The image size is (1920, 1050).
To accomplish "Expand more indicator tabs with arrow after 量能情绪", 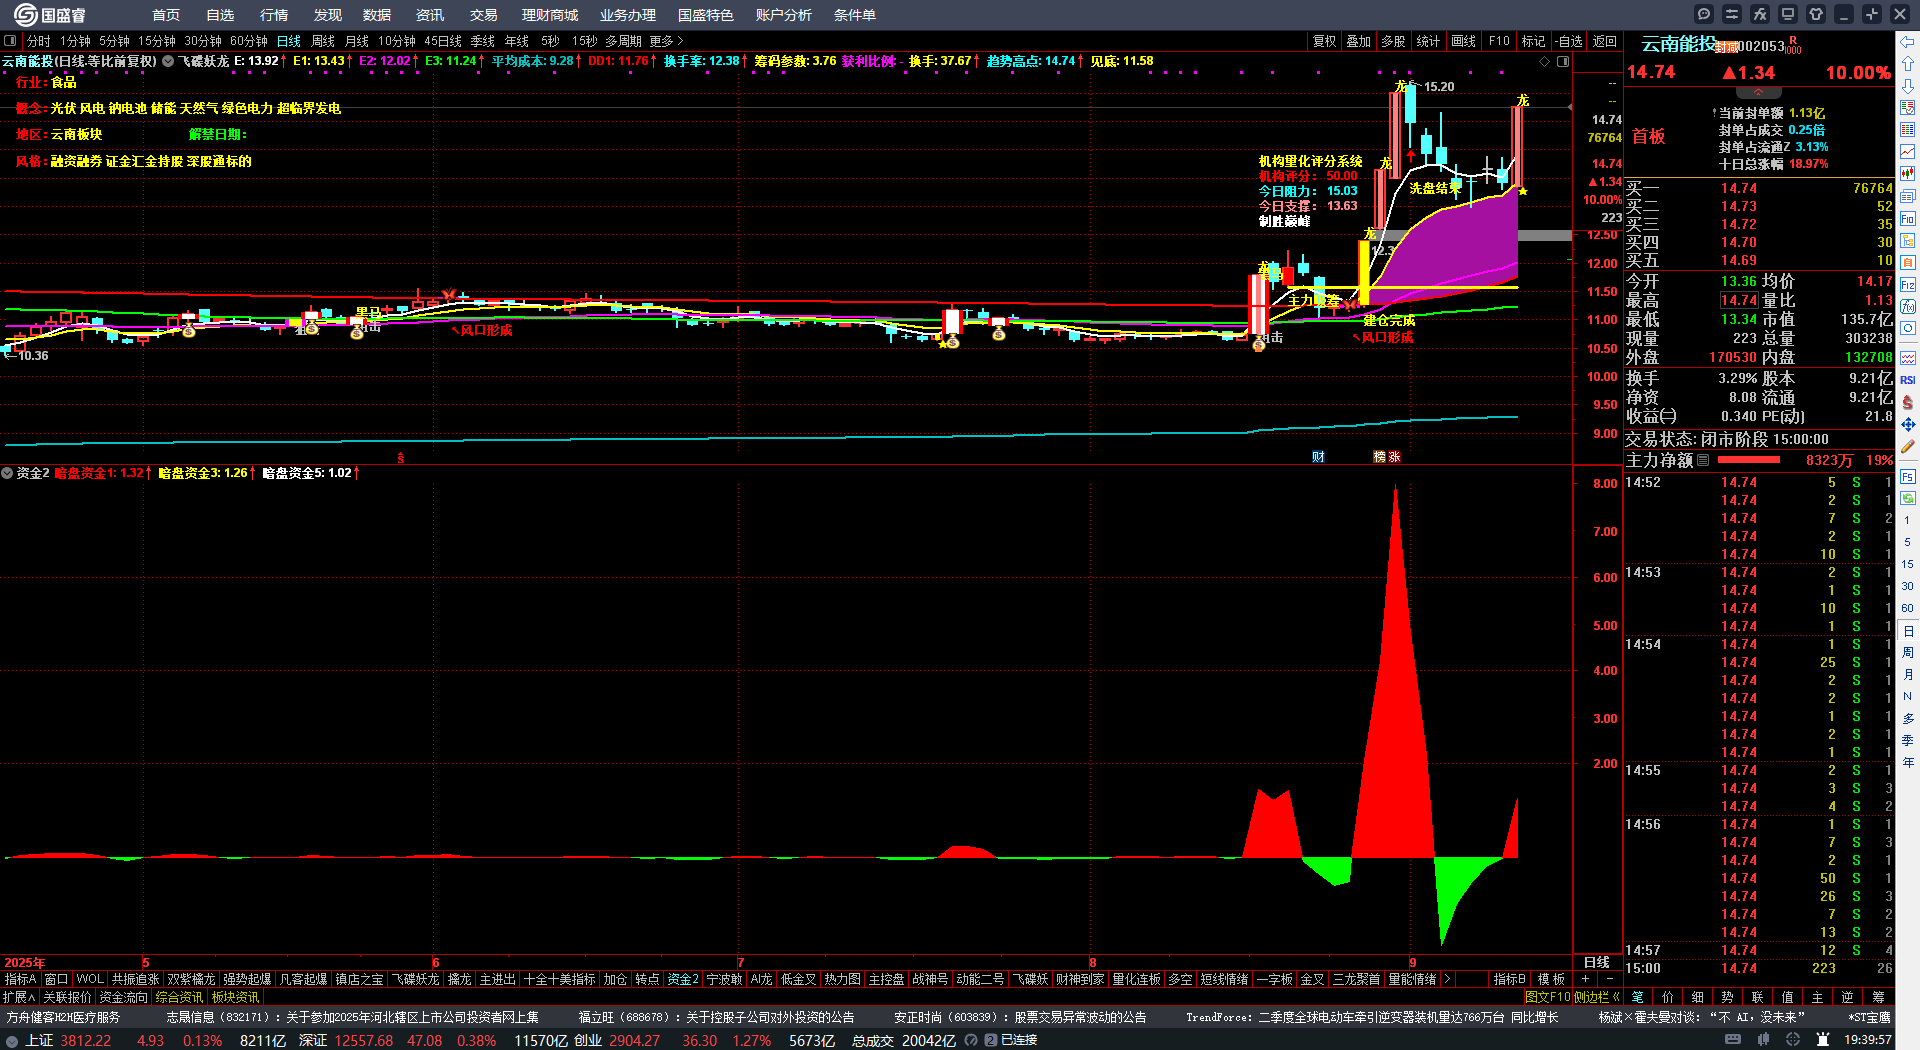I will tap(1447, 979).
